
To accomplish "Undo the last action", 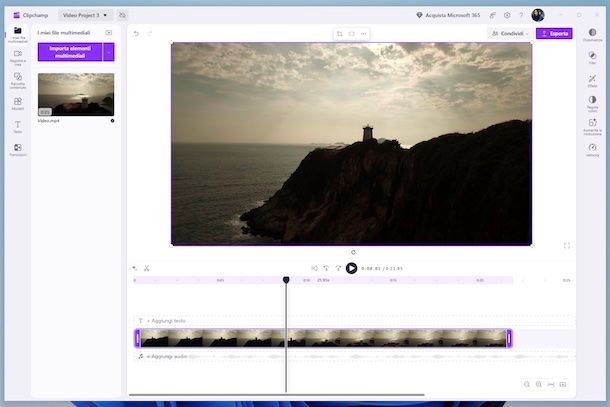I will tap(136, 33).
